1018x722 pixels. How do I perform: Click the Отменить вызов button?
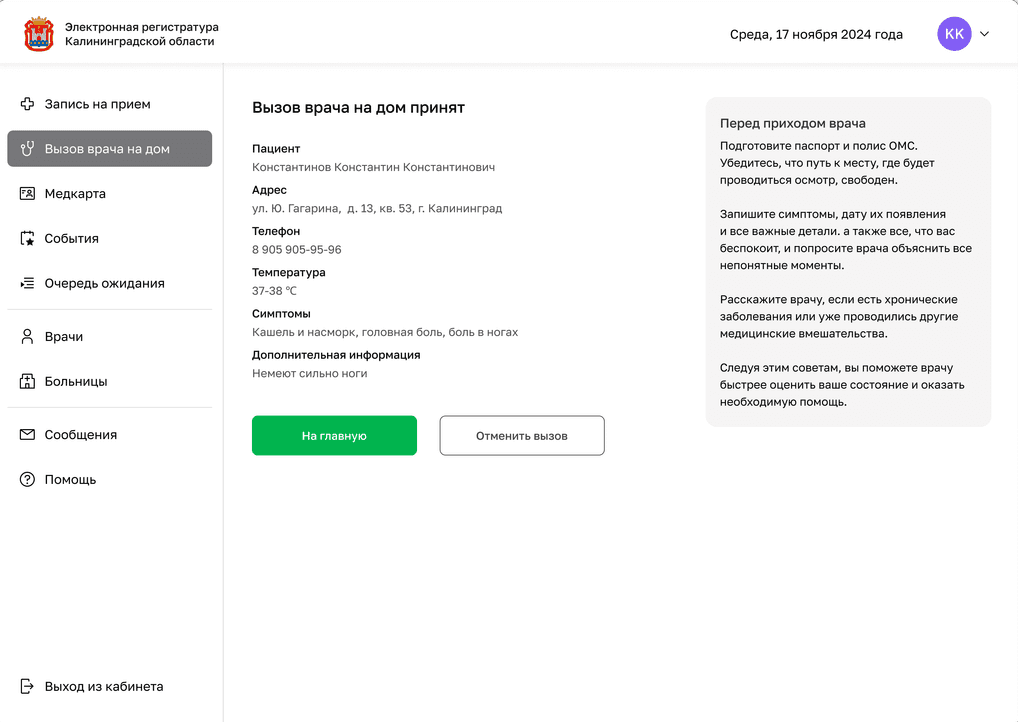522,436
